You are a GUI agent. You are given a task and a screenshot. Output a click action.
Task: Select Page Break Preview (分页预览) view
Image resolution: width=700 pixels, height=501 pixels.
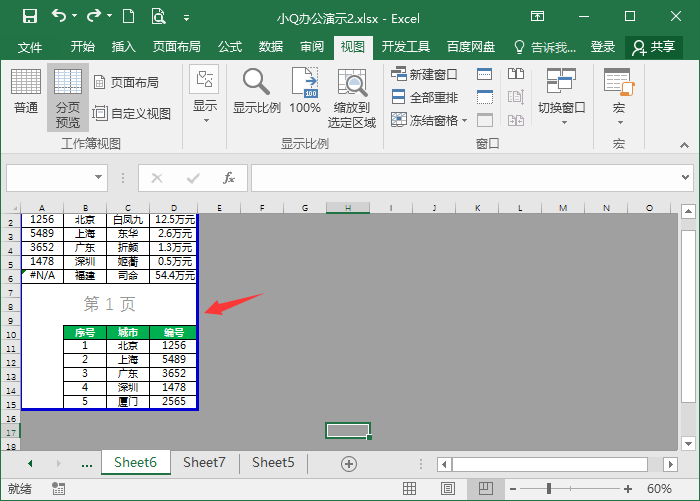coord(68,97)
